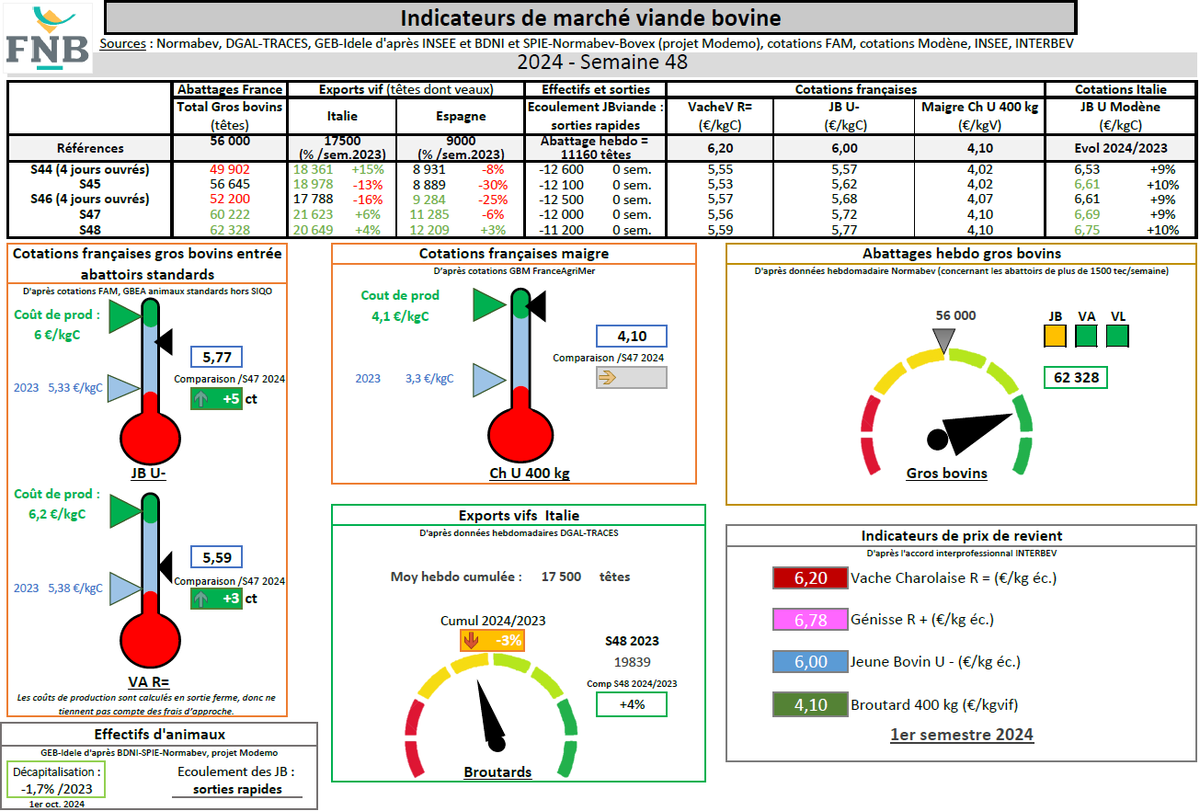
Task: Click the title Indicateurs de marché viande bovine
Action: 590,18
